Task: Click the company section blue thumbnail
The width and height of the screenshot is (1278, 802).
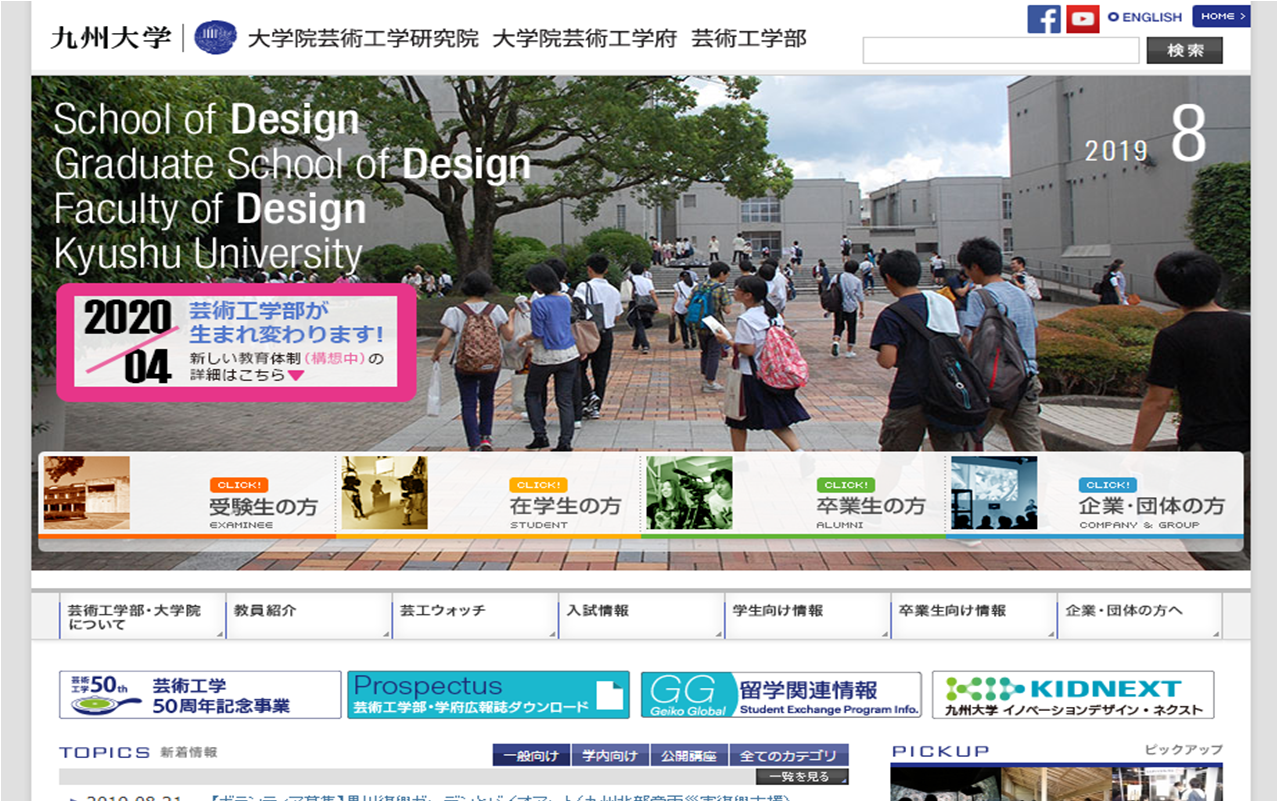Action: (994, 493)
